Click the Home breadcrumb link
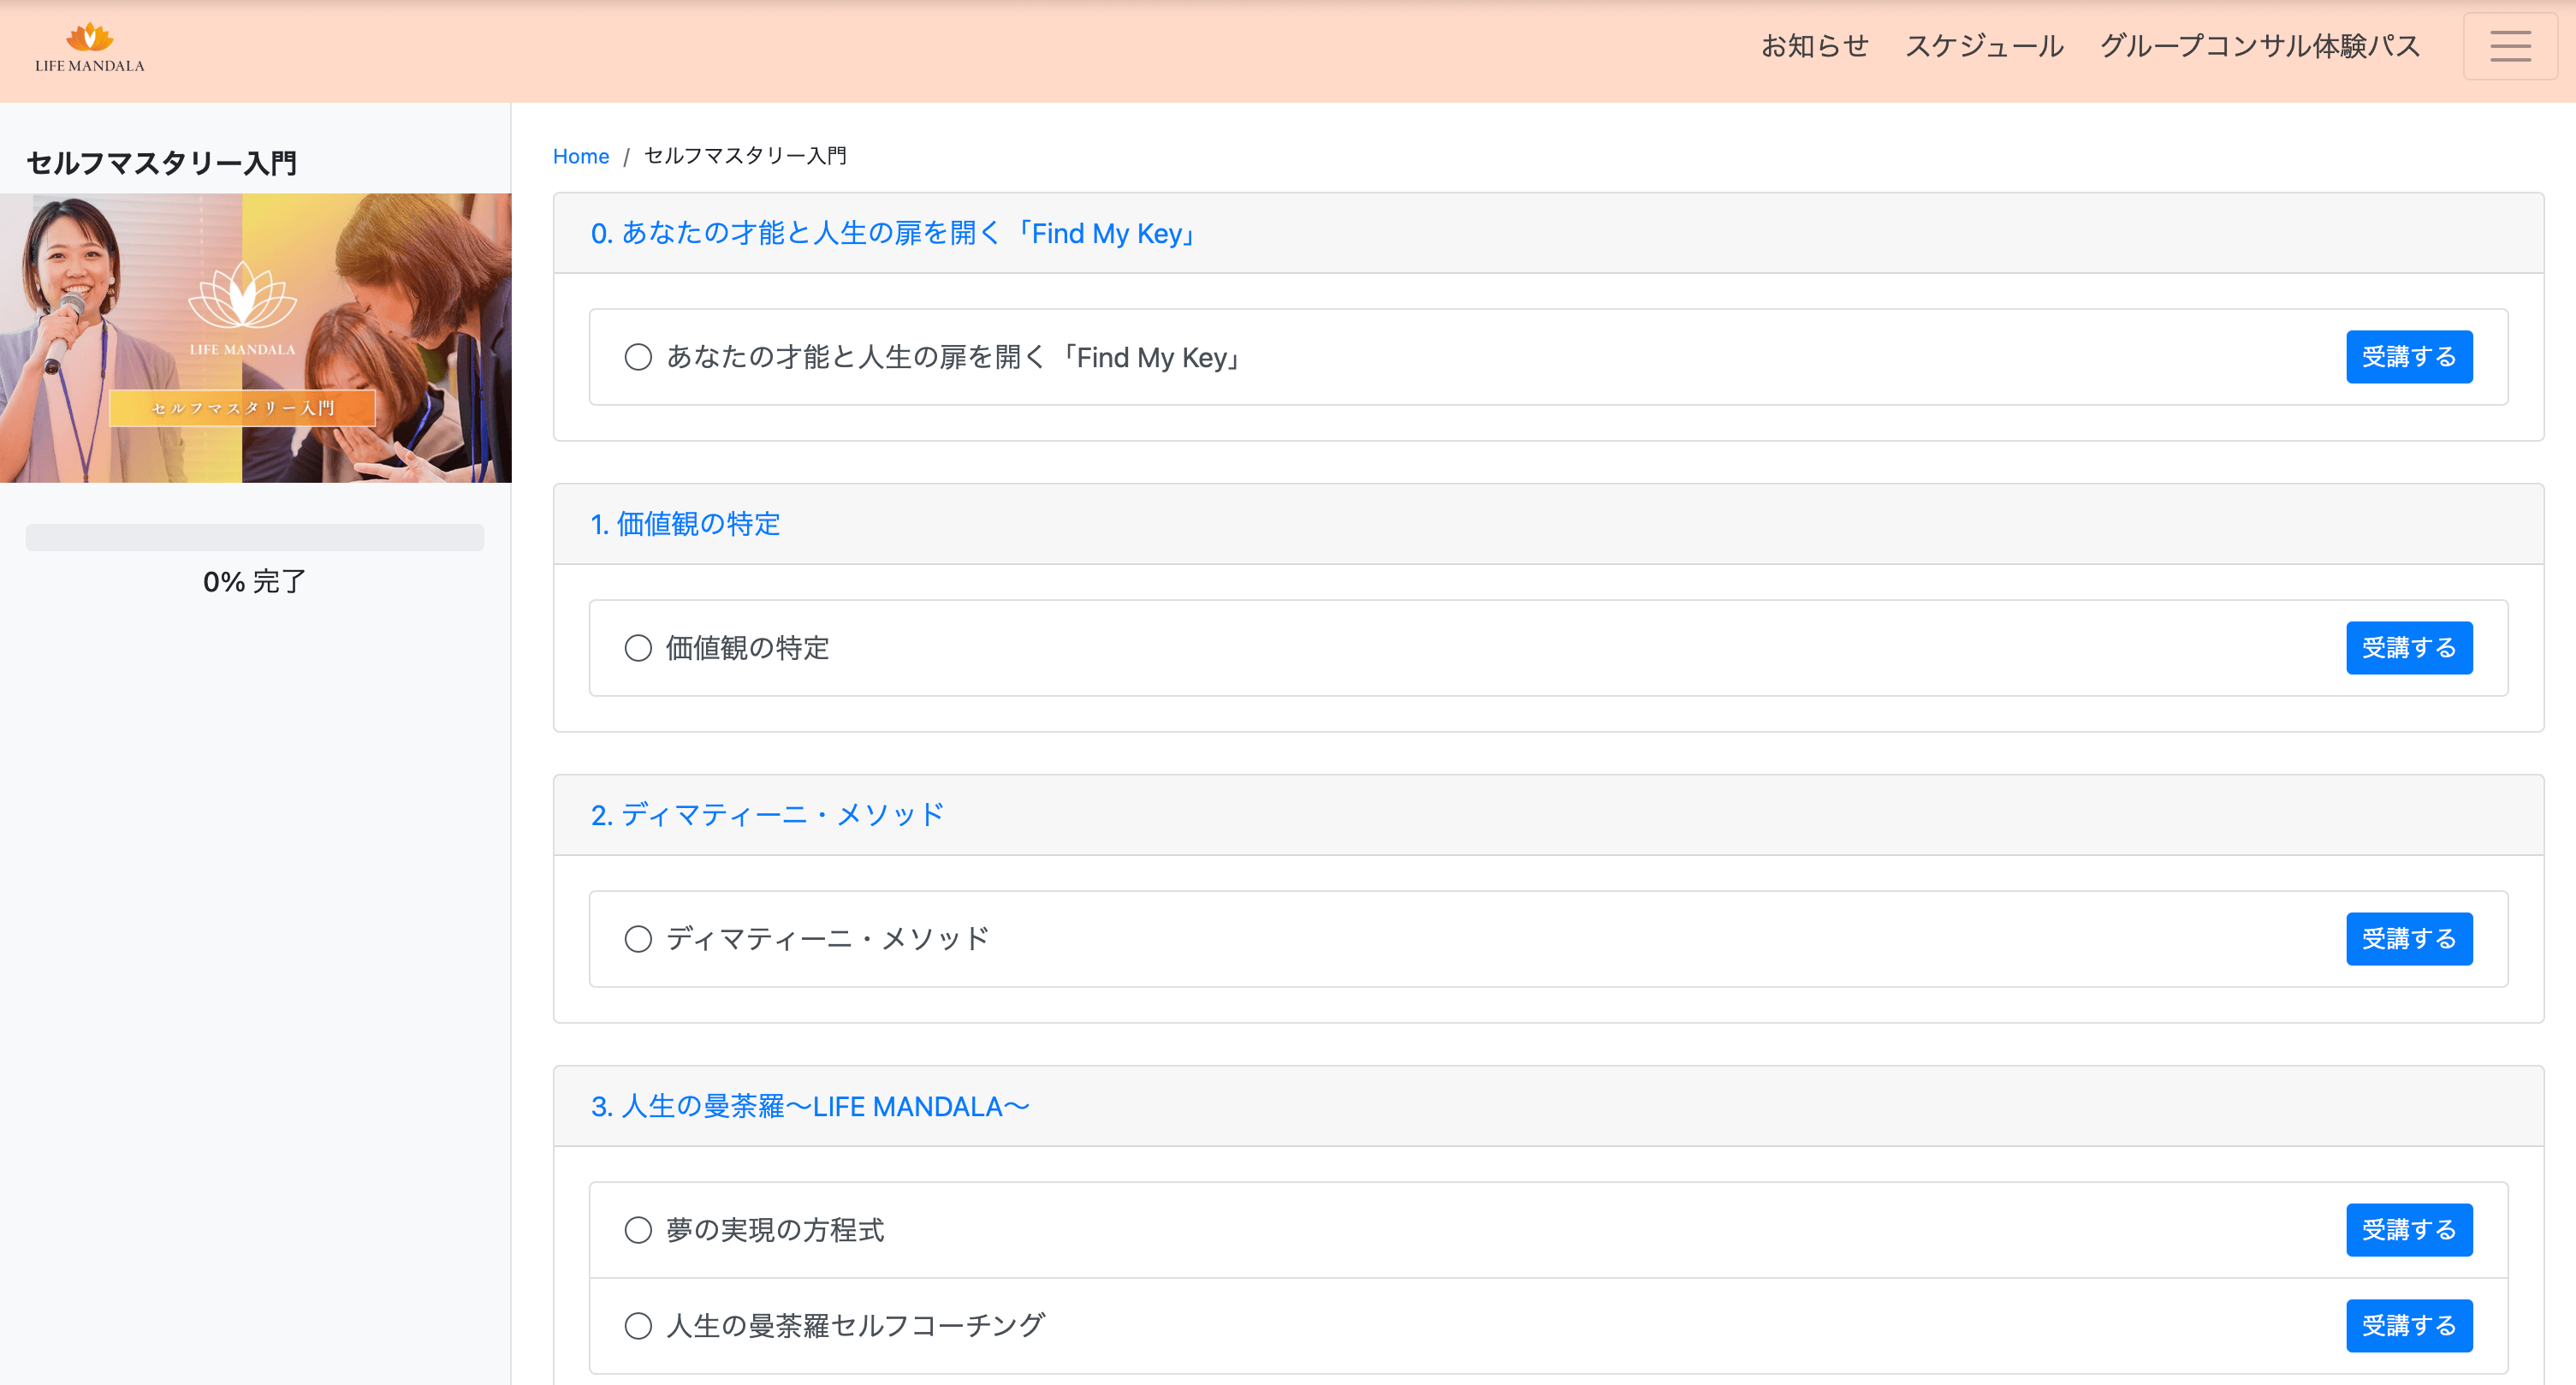Viewport: 2576px width, 1385px height. pos(580,156)
